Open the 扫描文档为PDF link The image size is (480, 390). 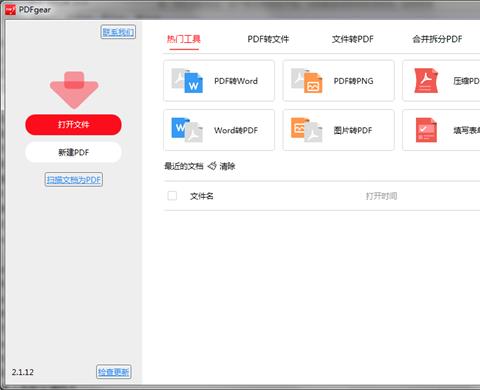click(x=74, y=180)
